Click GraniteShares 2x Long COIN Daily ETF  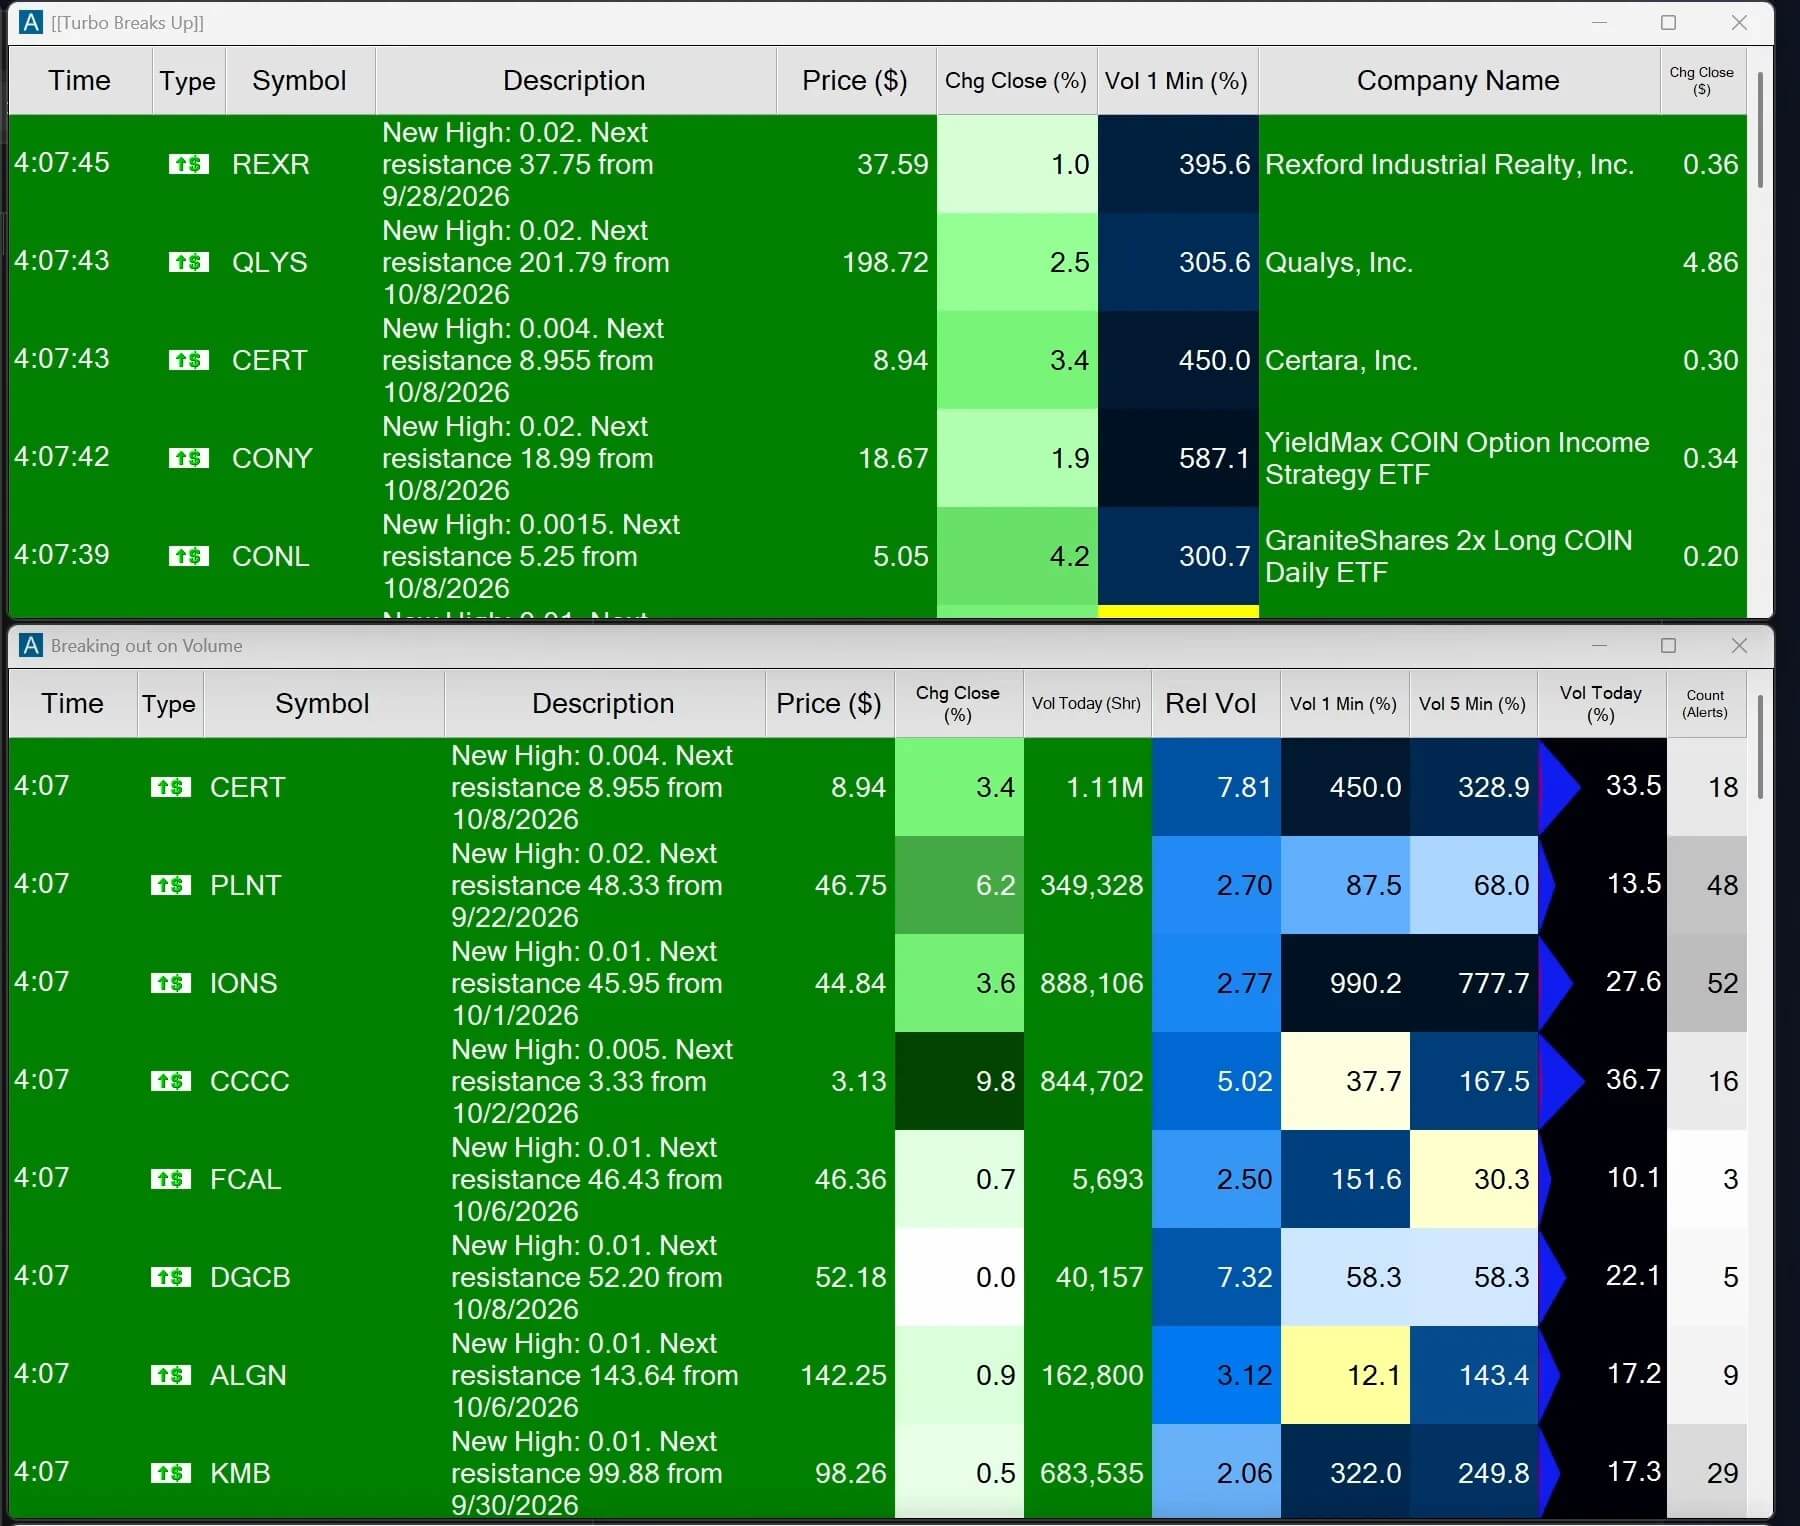(x=1448, y=556)
